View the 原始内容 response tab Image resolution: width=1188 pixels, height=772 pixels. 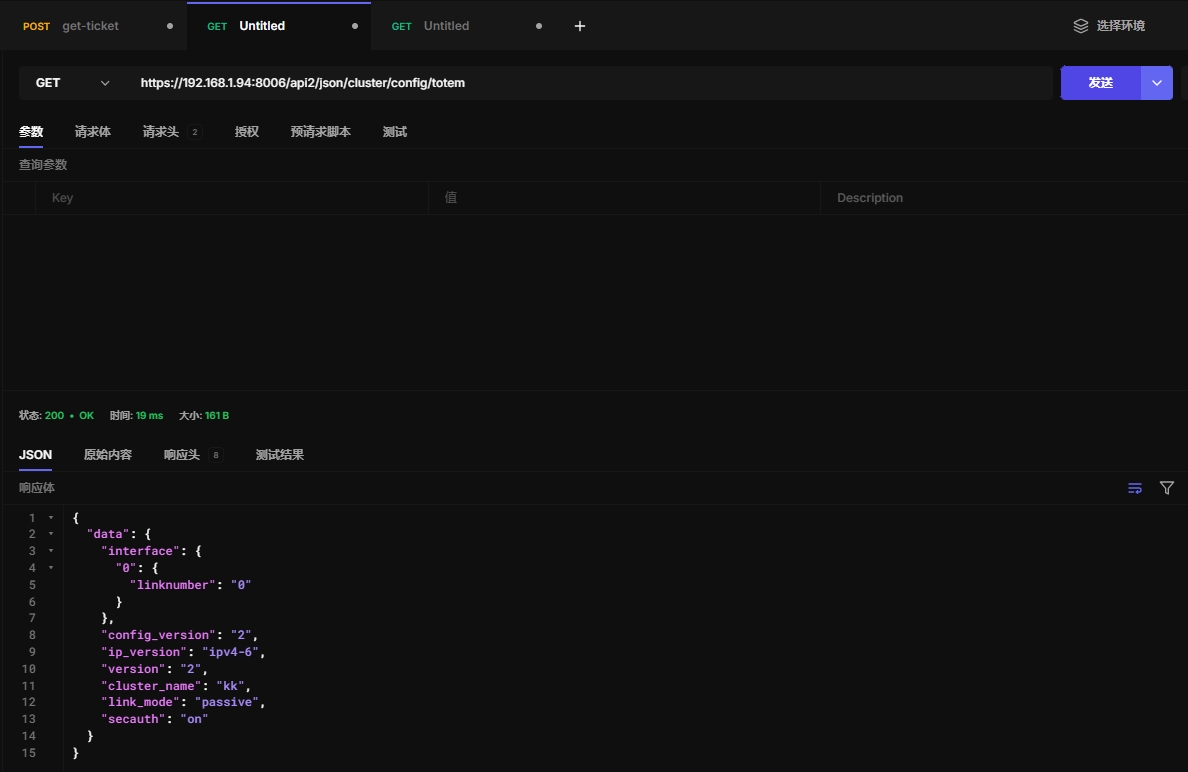point(107,455)
